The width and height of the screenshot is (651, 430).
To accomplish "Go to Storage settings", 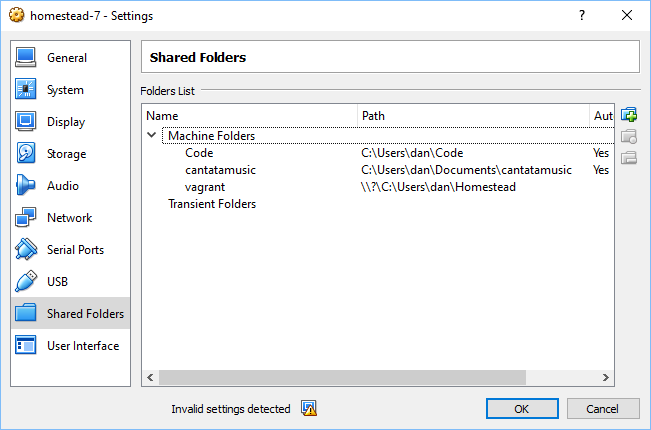I will (66, 154).
